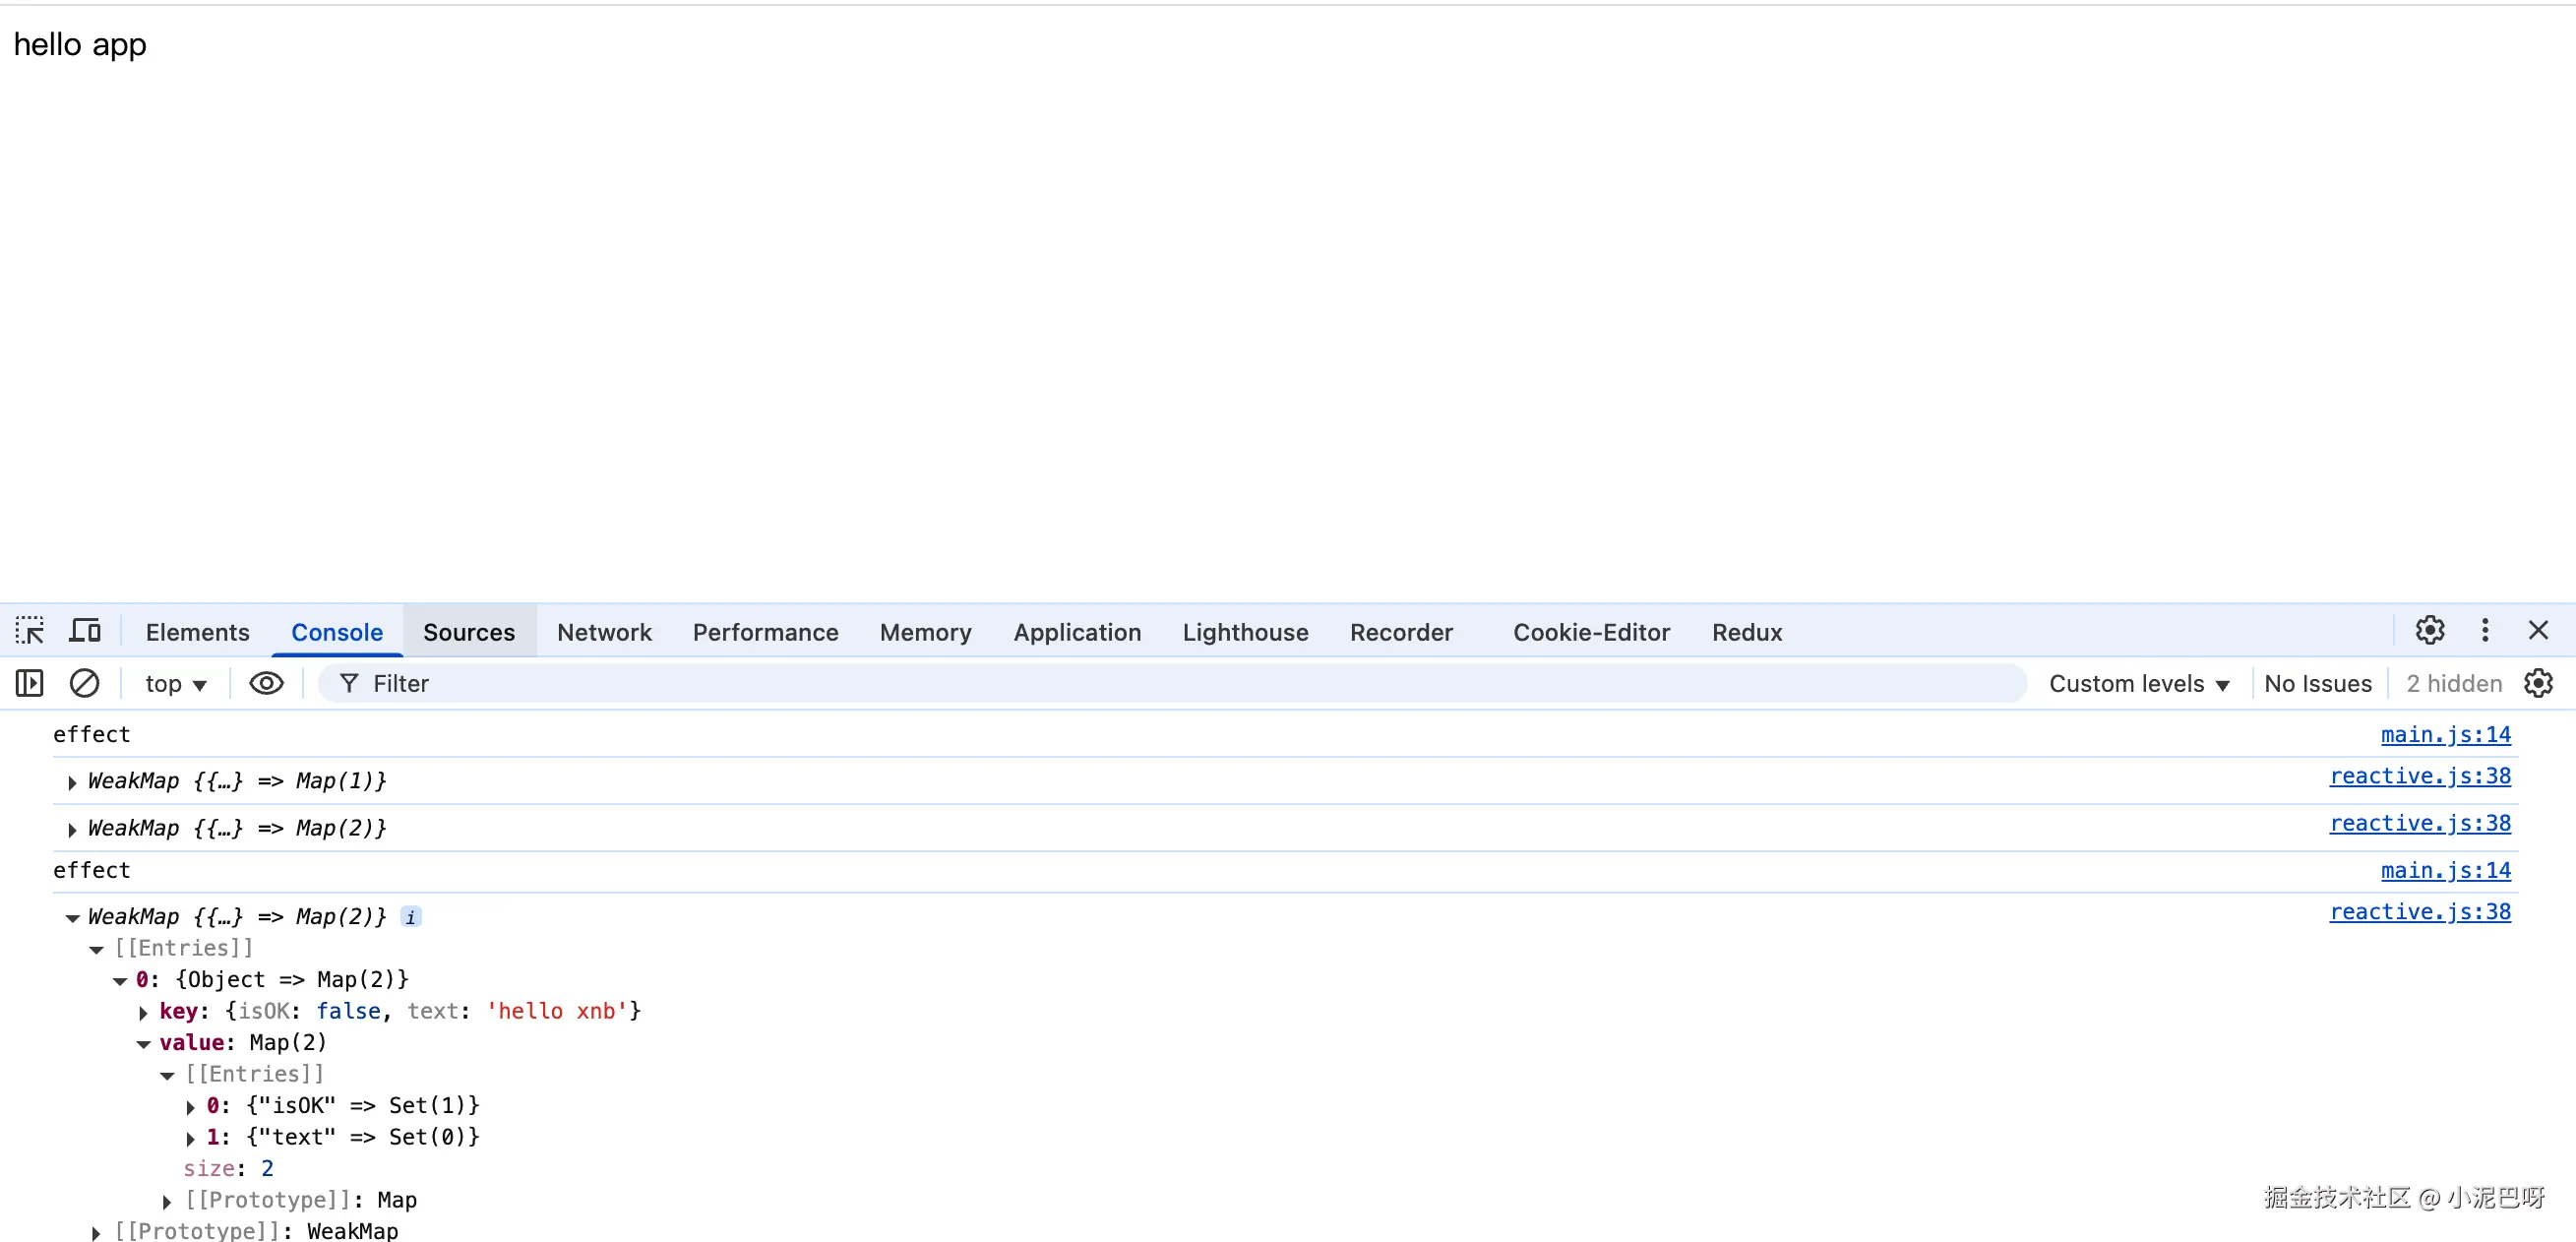The width and height of the screenshot is (2576, 1242).
Task: Open the console settings gear icon
Action: click(2538, 683)
